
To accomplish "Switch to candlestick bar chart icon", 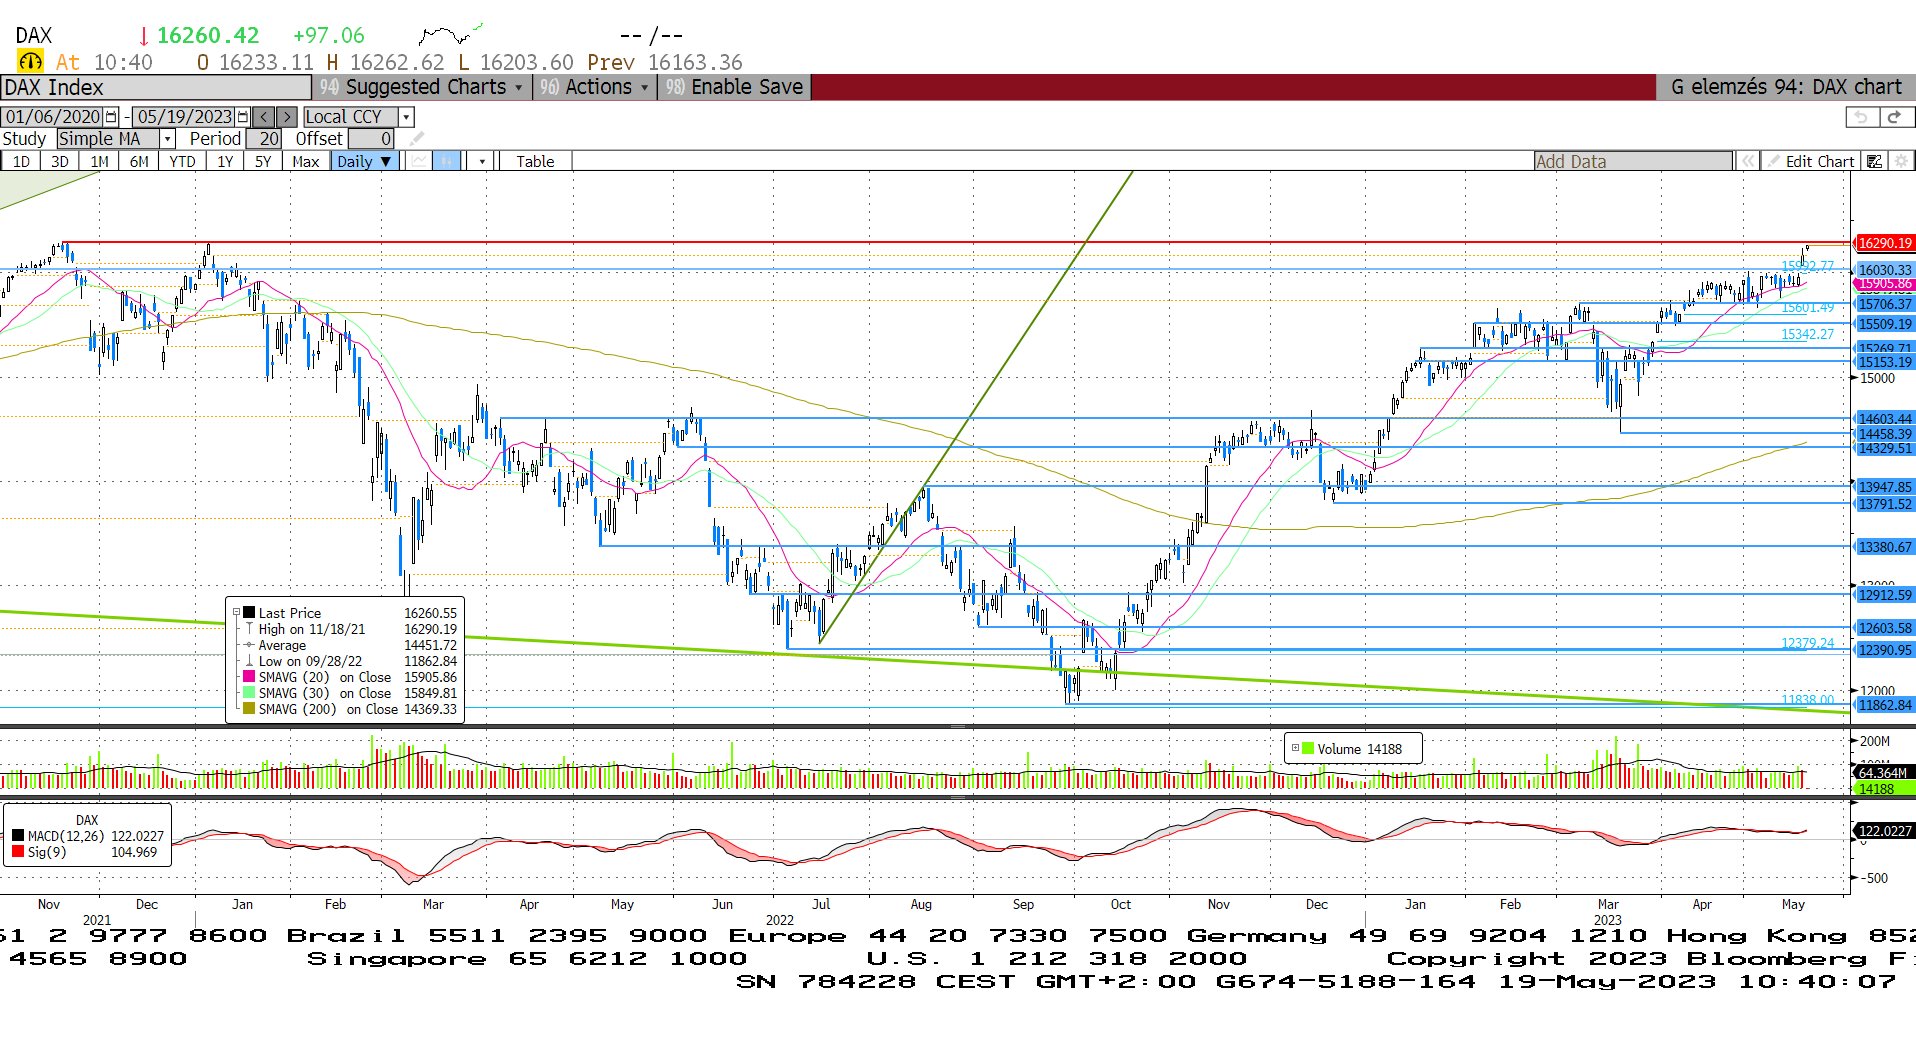I will click(448, 161).
